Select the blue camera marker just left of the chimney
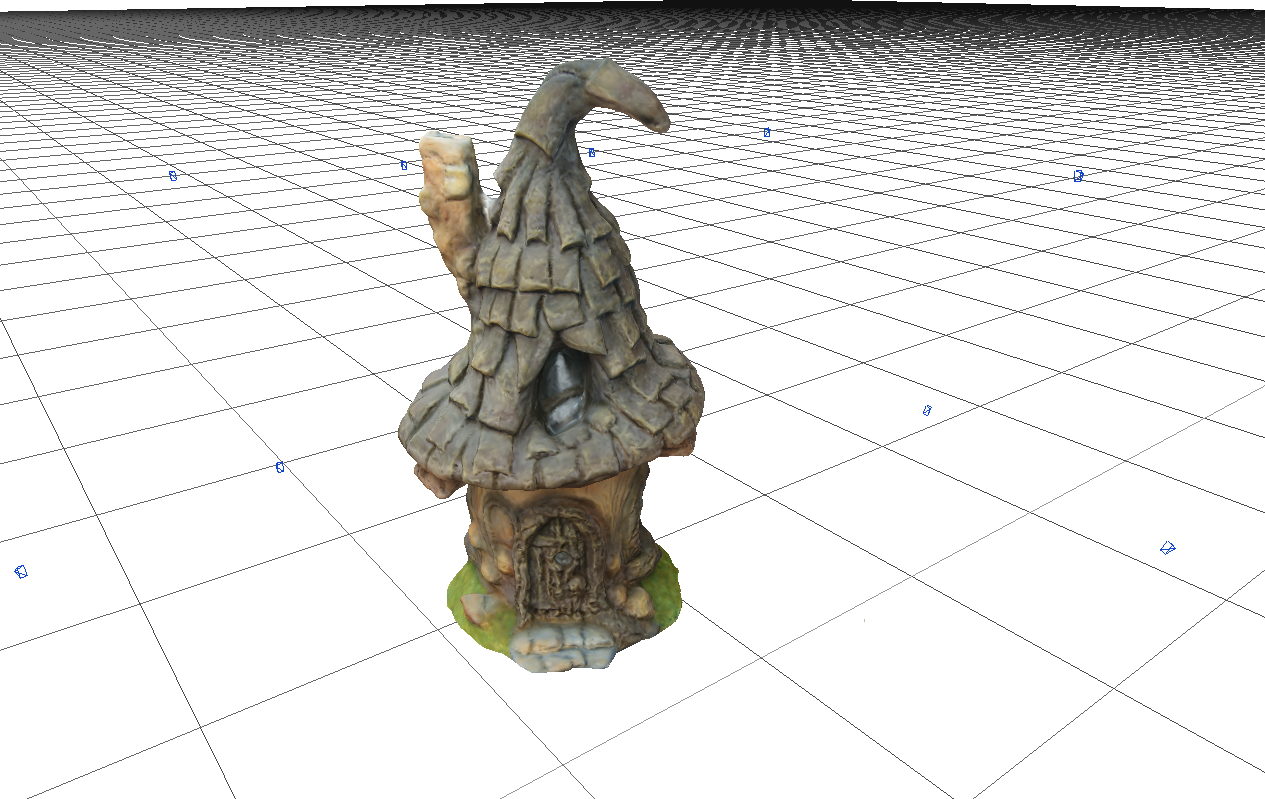Screen dimensions: 1265x799 (x=404, y=165)
